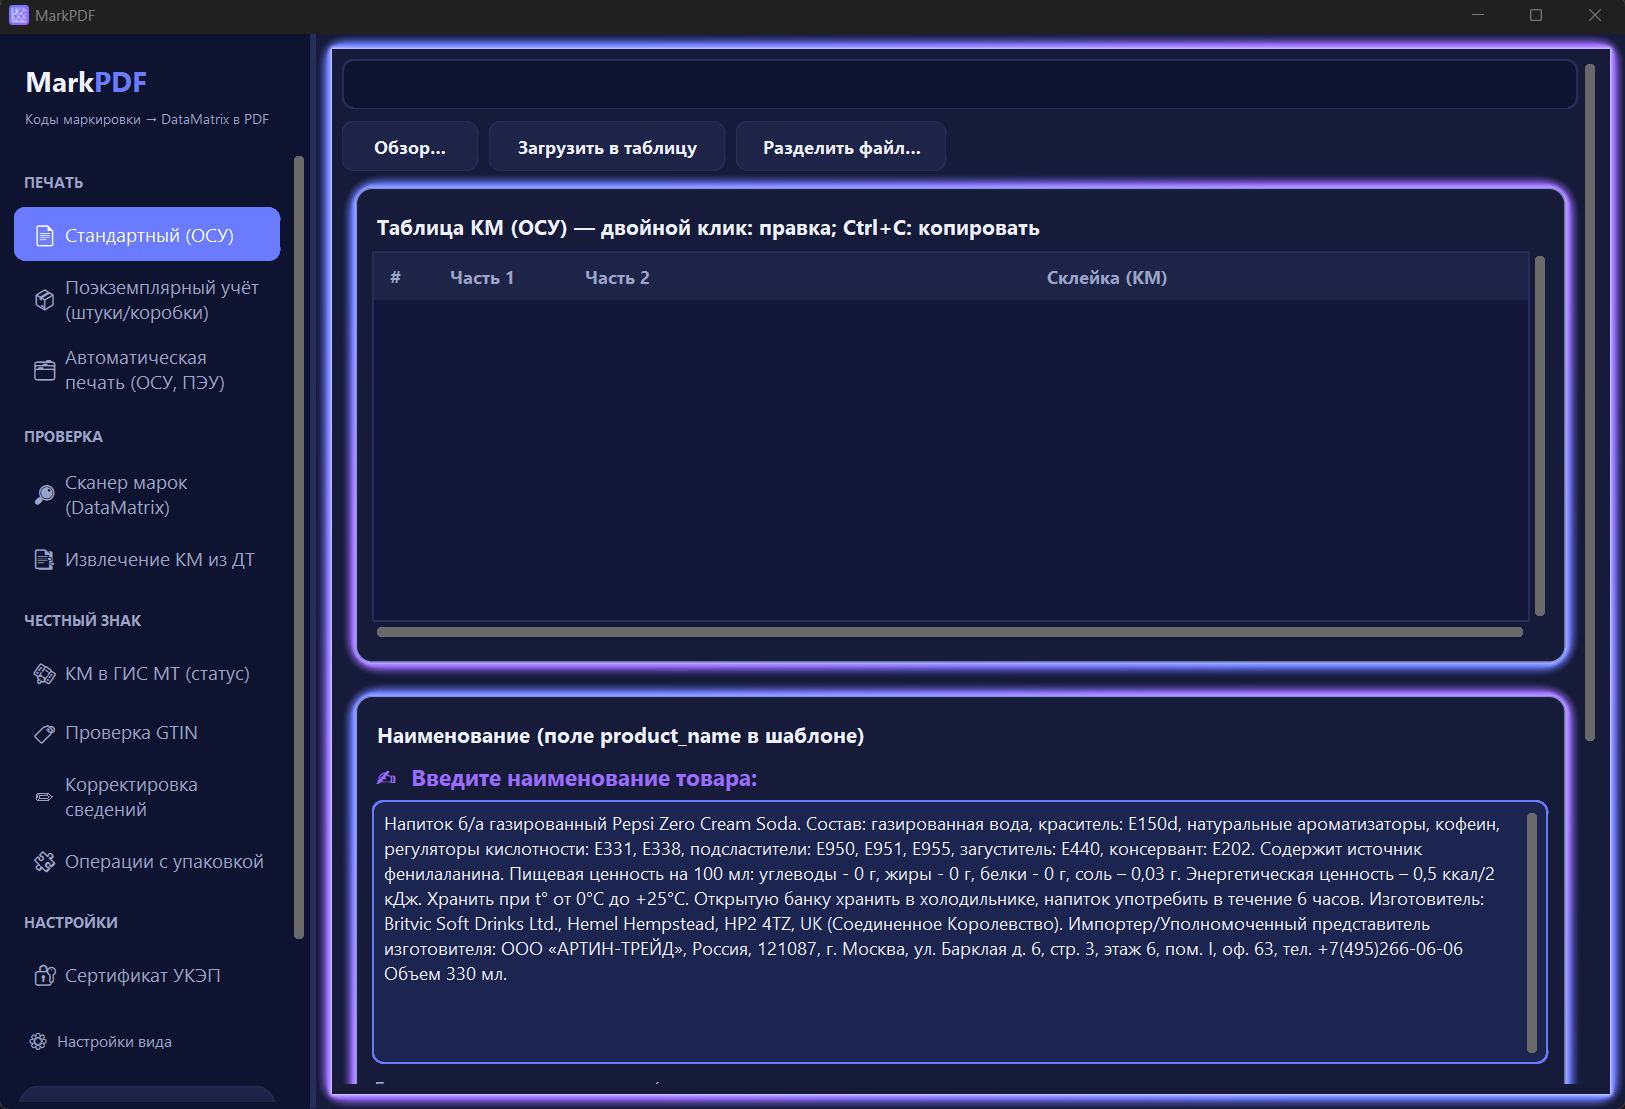Click the file icon of Извлечение КМ из ДТ

pyautogui.click(x=44, y=560)
